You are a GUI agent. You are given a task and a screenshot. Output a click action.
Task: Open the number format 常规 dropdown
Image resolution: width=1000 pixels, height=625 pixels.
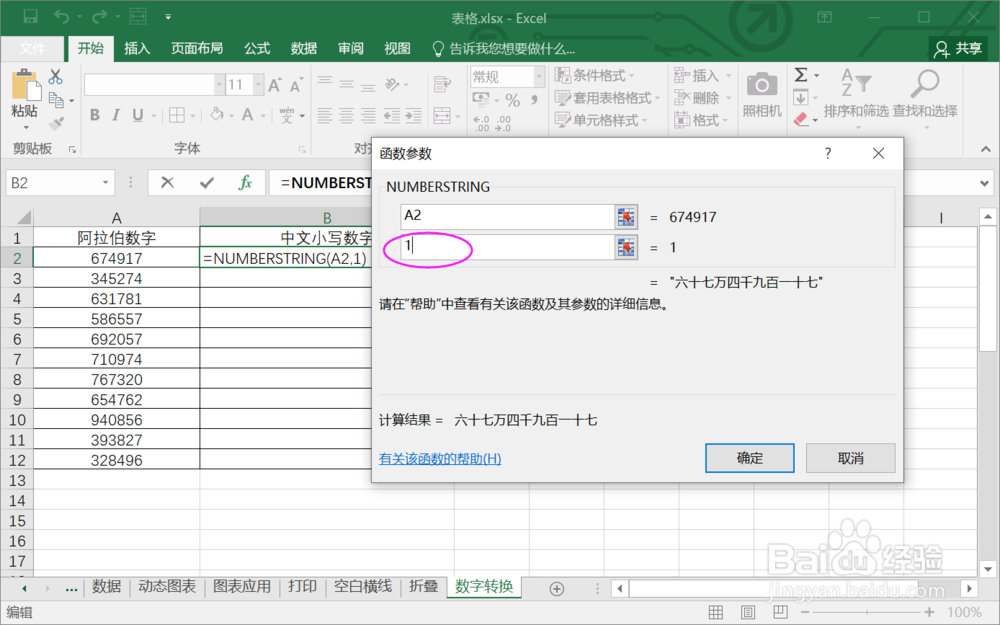coord(540,77)
